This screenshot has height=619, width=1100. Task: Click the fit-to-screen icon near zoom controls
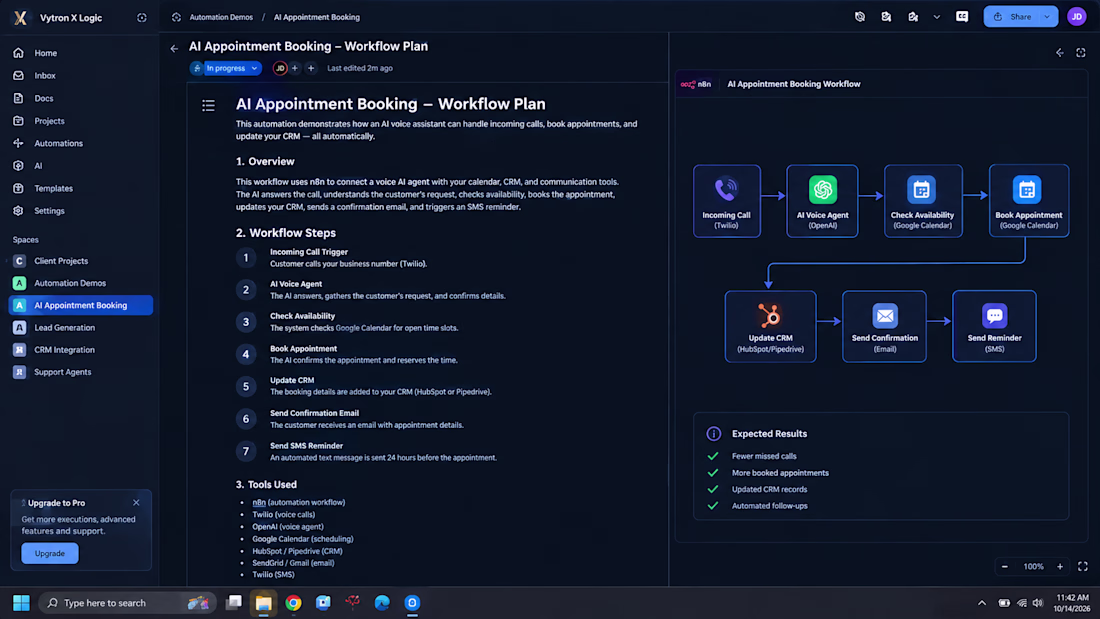coord(1082,566)
